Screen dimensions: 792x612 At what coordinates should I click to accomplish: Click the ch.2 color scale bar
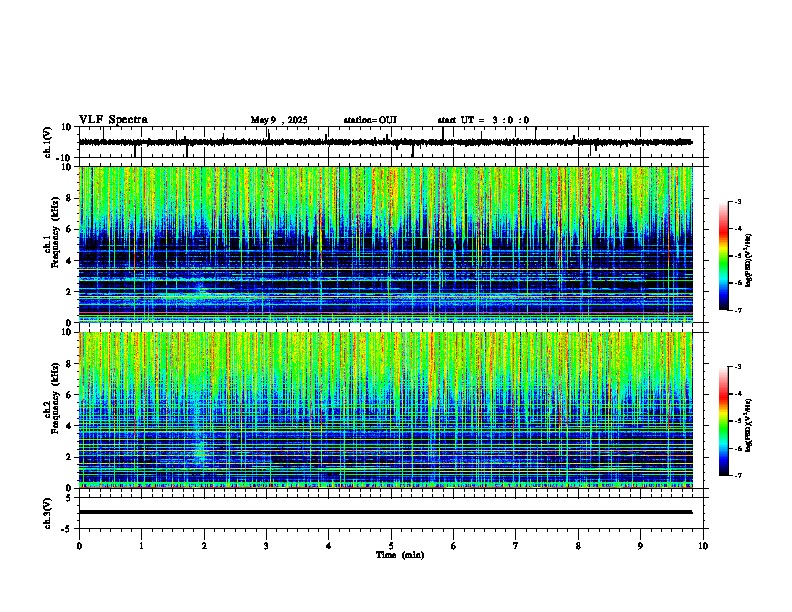(x=724, y=421)
